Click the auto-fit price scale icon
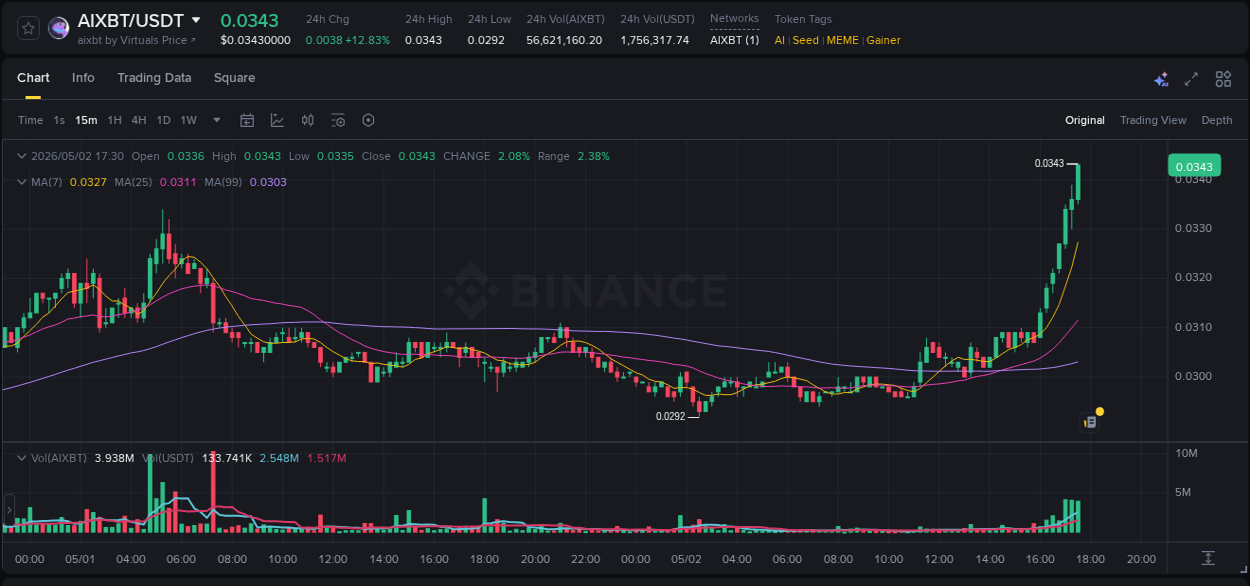Viewport: 1250px width, 586px height. (1208, 558)
